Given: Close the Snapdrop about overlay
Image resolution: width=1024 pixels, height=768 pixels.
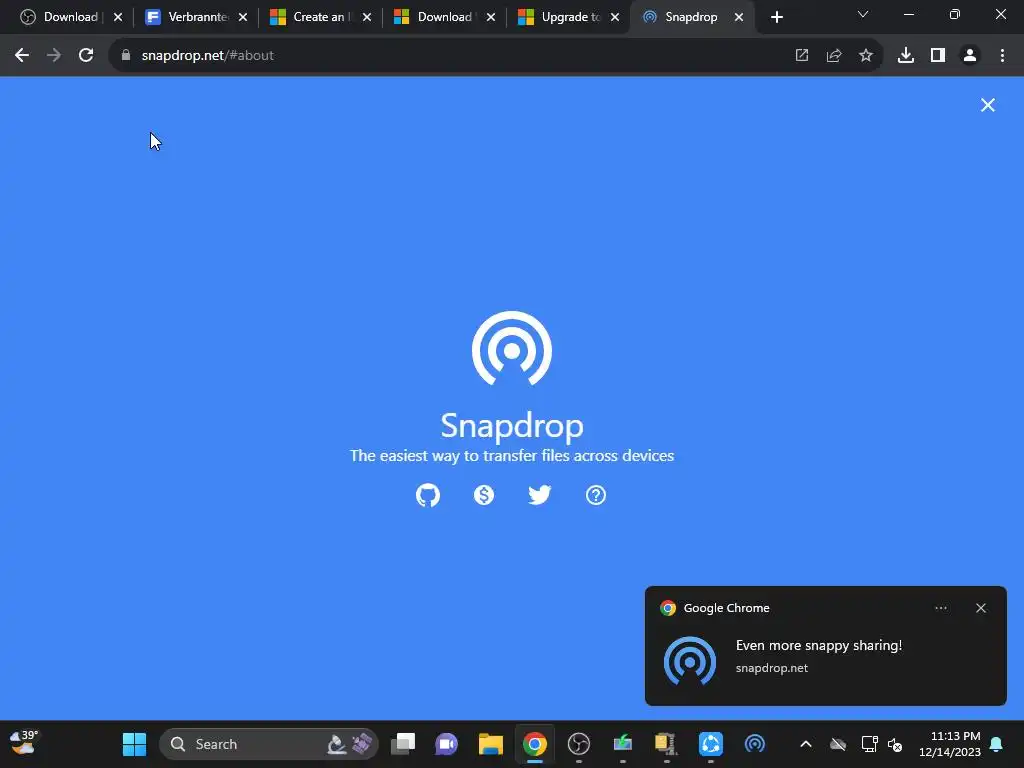Looking at the screenshot, I should point(987,105).
